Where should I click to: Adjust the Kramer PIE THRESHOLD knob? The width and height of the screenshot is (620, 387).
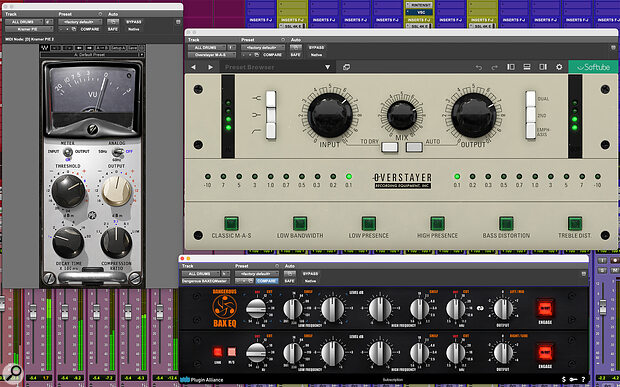[68, 191]
